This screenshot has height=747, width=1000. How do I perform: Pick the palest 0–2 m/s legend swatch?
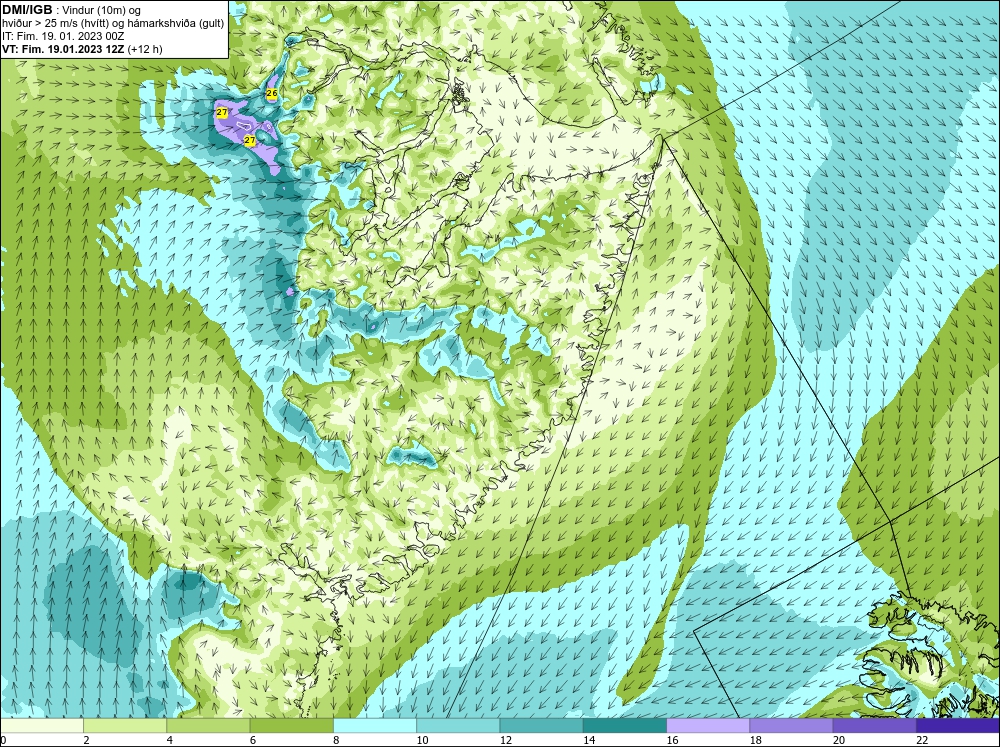click(42, 726)
